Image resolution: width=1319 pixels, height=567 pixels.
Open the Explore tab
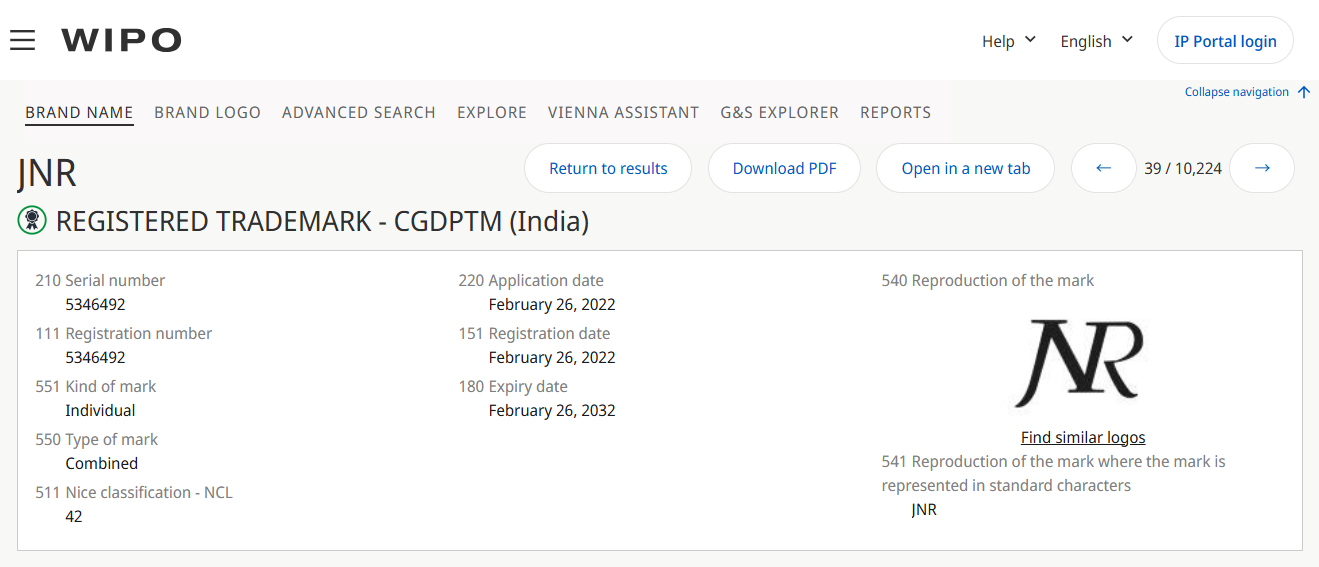pos(491,112)
